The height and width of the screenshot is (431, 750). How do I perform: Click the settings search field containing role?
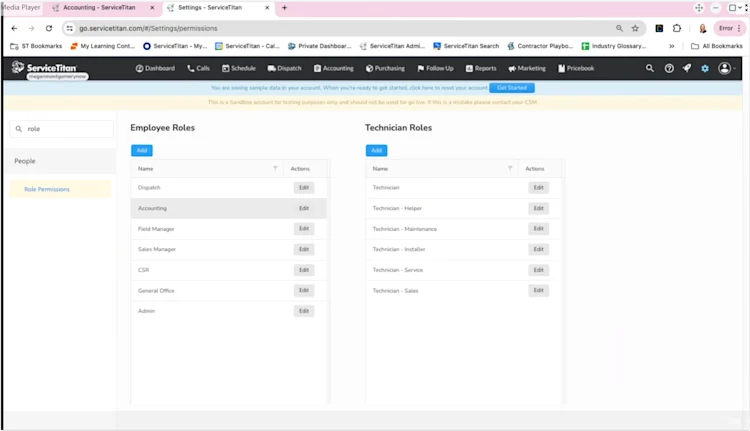tap(61, 129)
